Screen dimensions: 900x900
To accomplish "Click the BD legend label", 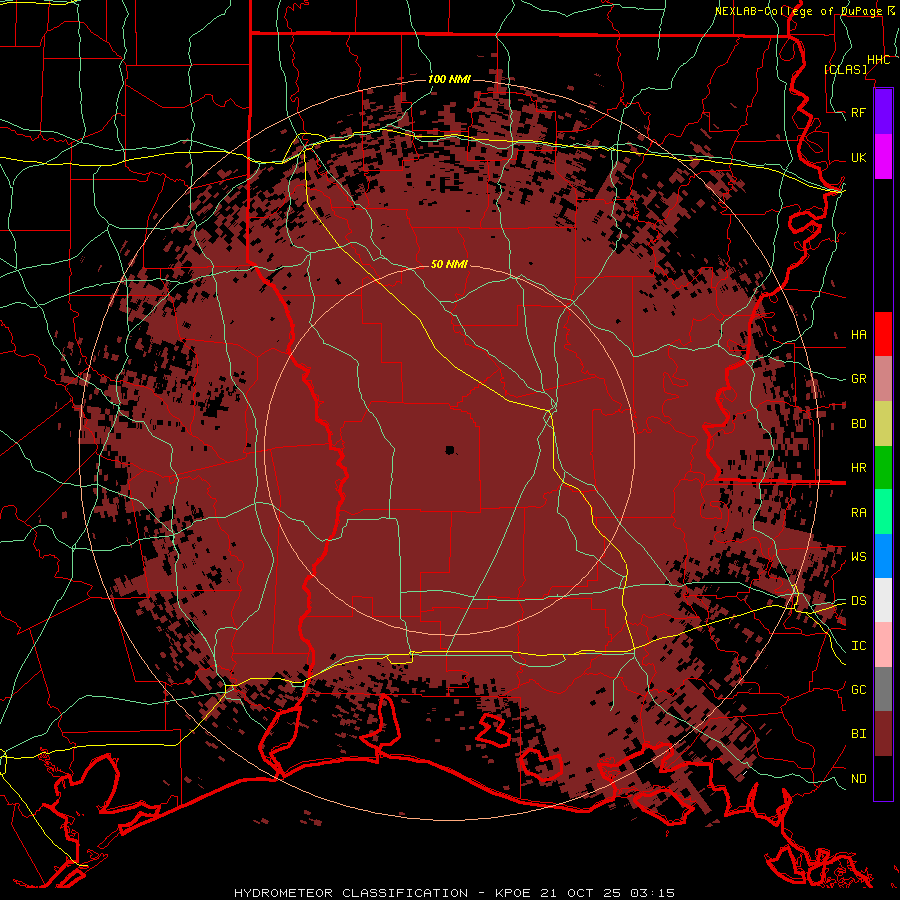I will pyautogui.click(x=859, y=424).
